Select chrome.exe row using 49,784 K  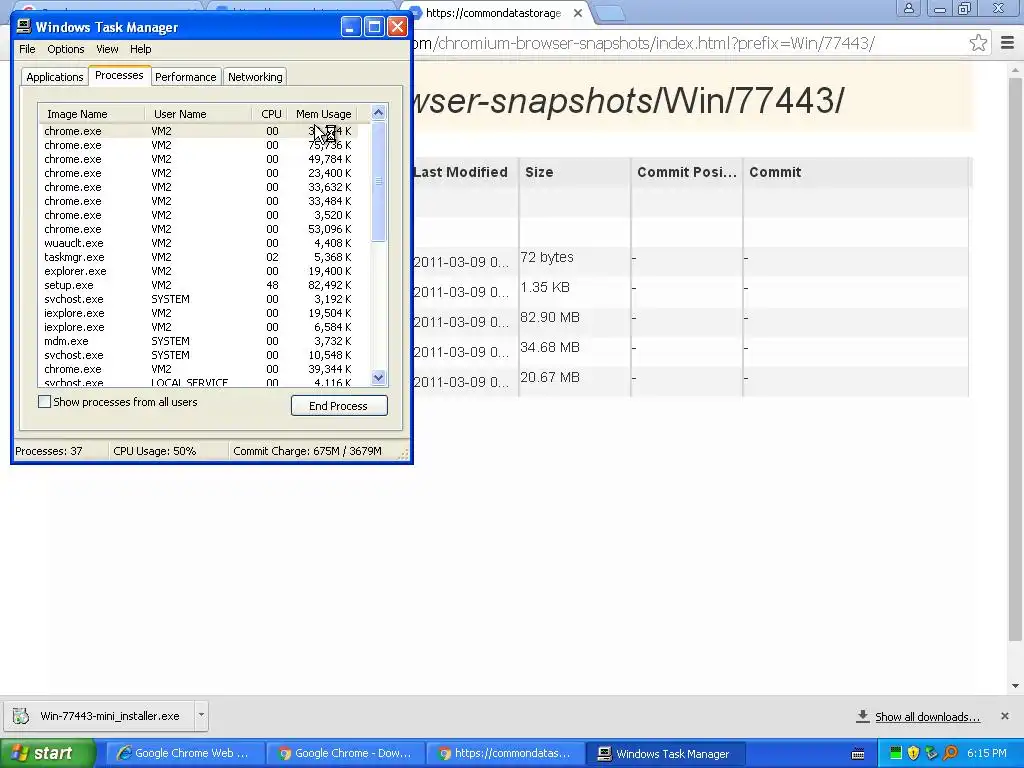(198, 159)
